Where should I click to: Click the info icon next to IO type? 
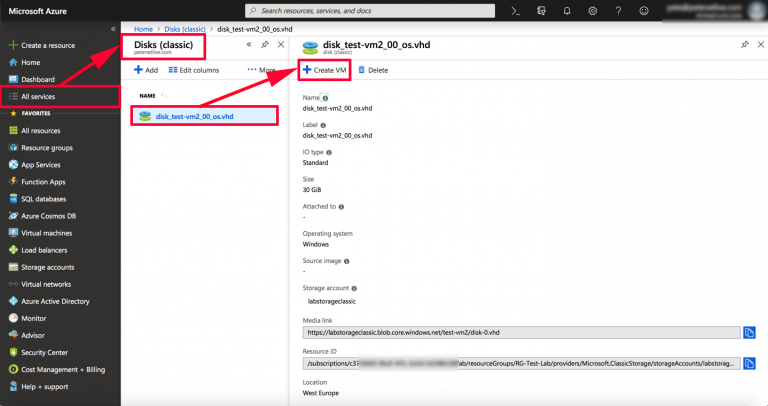[329, 152]
